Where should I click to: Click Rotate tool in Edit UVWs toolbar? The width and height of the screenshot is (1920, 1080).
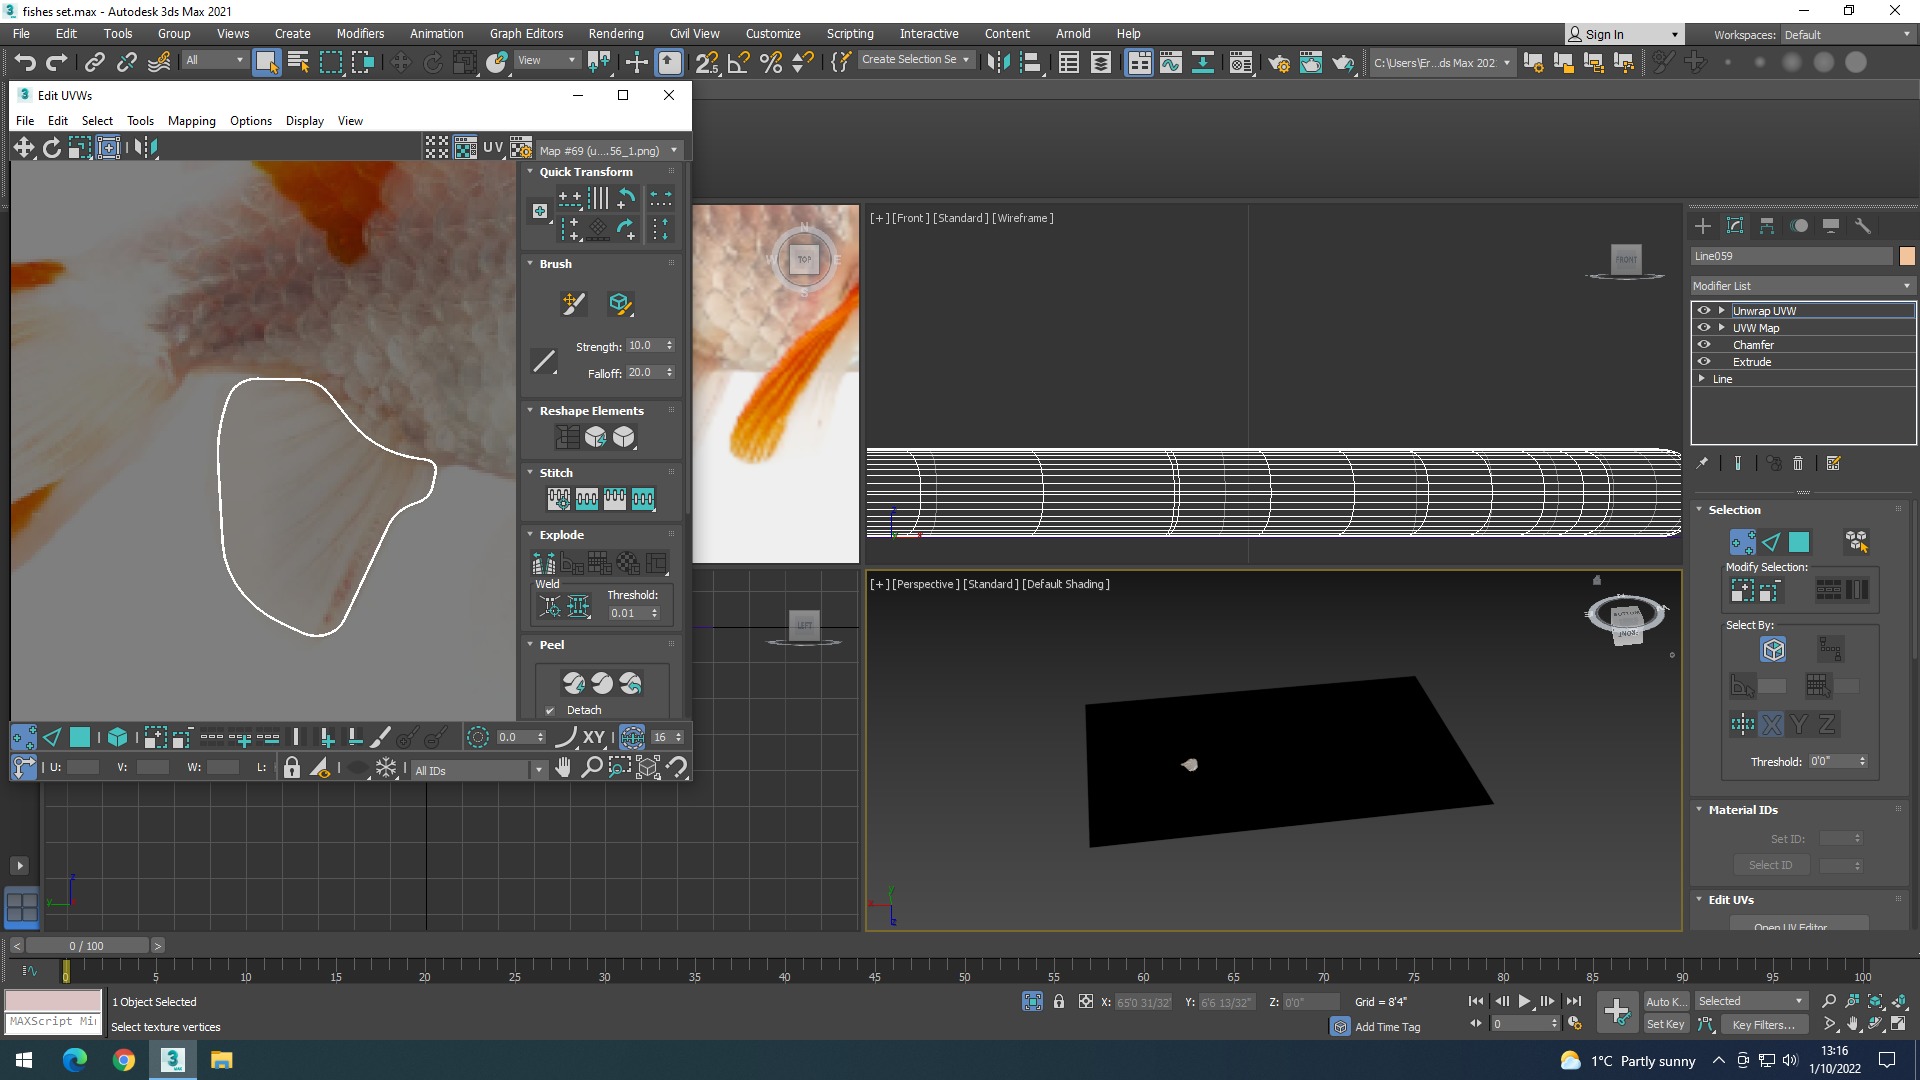[51, 148]
